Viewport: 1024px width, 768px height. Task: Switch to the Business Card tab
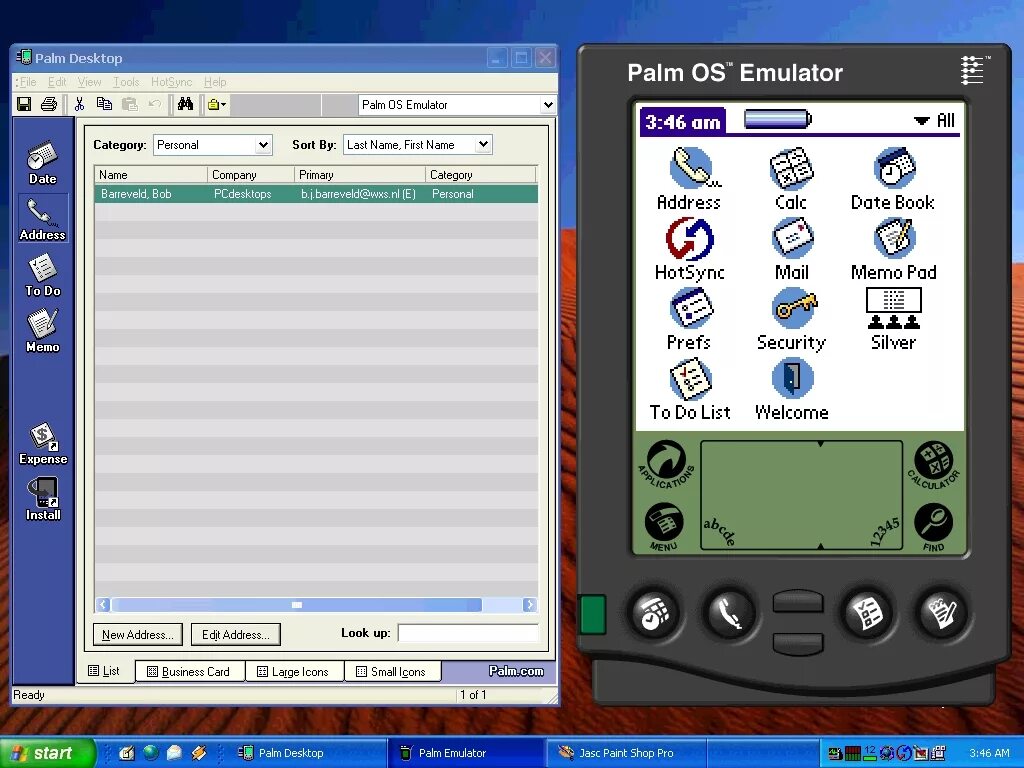coord(189,671)
